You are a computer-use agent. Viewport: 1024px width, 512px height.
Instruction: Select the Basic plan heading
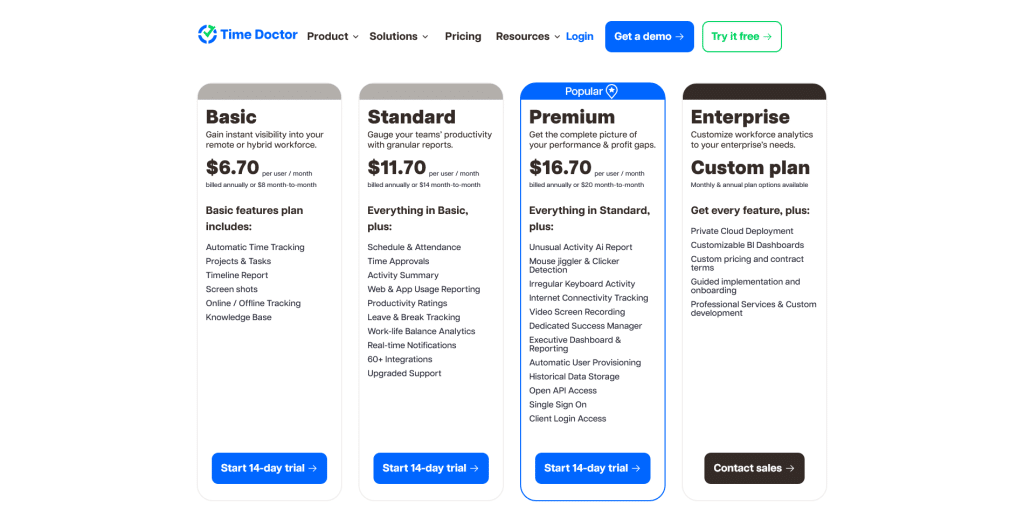231,117
